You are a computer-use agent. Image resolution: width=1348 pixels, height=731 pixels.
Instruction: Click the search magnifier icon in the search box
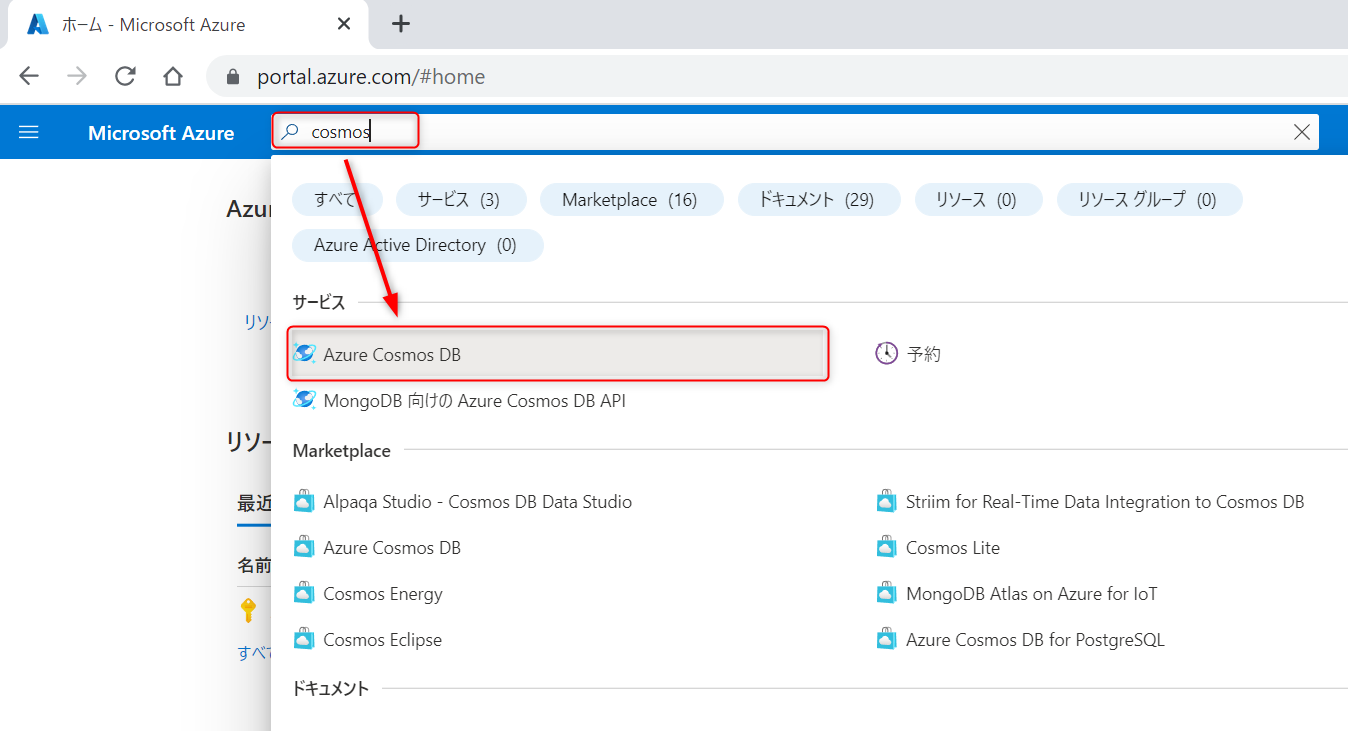(289, 131)
